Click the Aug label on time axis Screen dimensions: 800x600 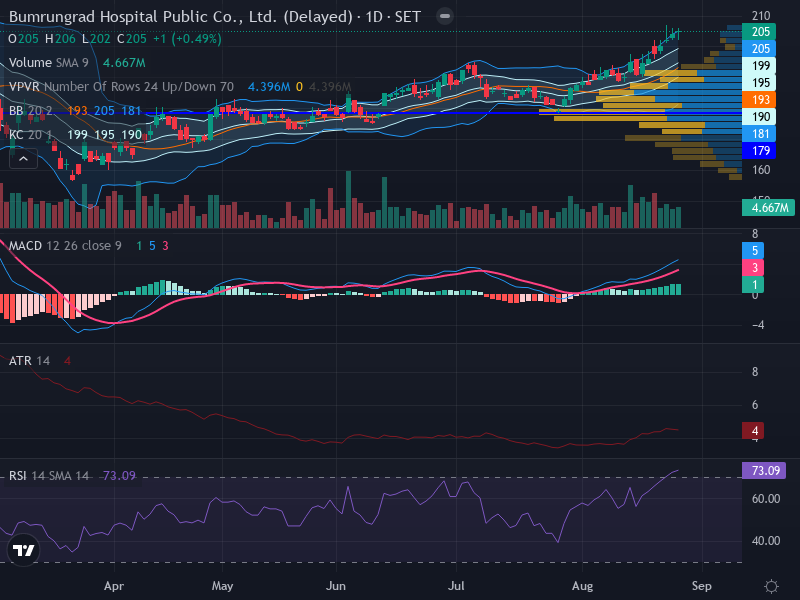click(582, 586)
